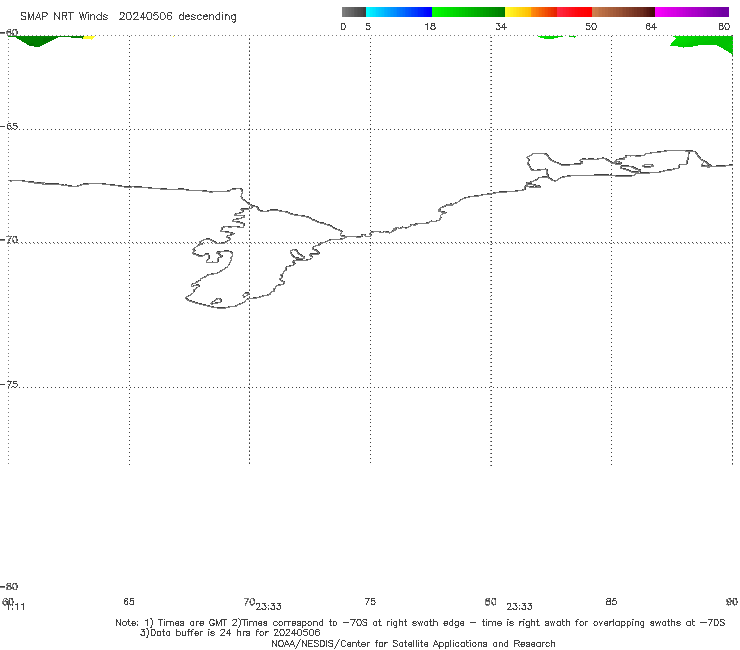Click the longitude label '75' on the bottom axis
The width and height of the screenshot is (740, 650).
pyautogui.click(x=370, y=601)
